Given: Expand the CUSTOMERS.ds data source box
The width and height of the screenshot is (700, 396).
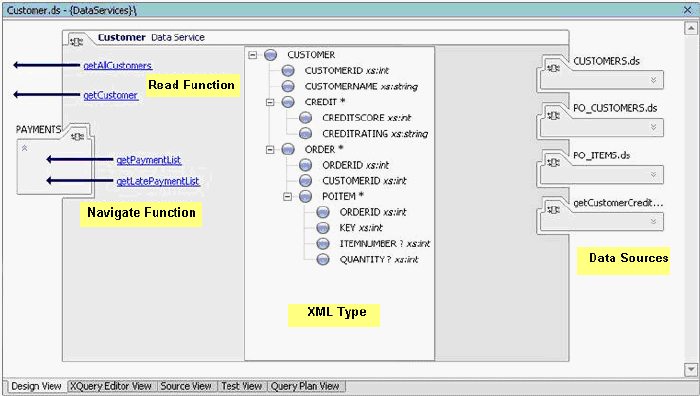Looking at the screenshot, I should pos(653,80).
